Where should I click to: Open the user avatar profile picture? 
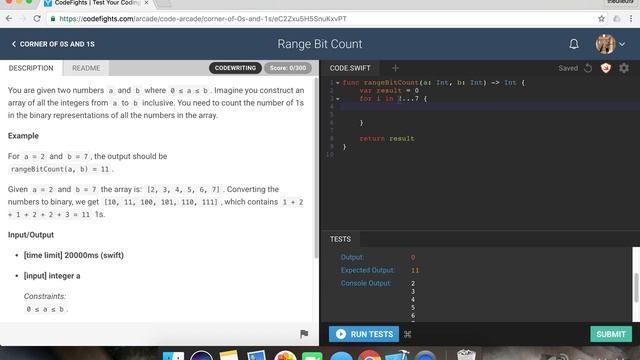[605, 44]
